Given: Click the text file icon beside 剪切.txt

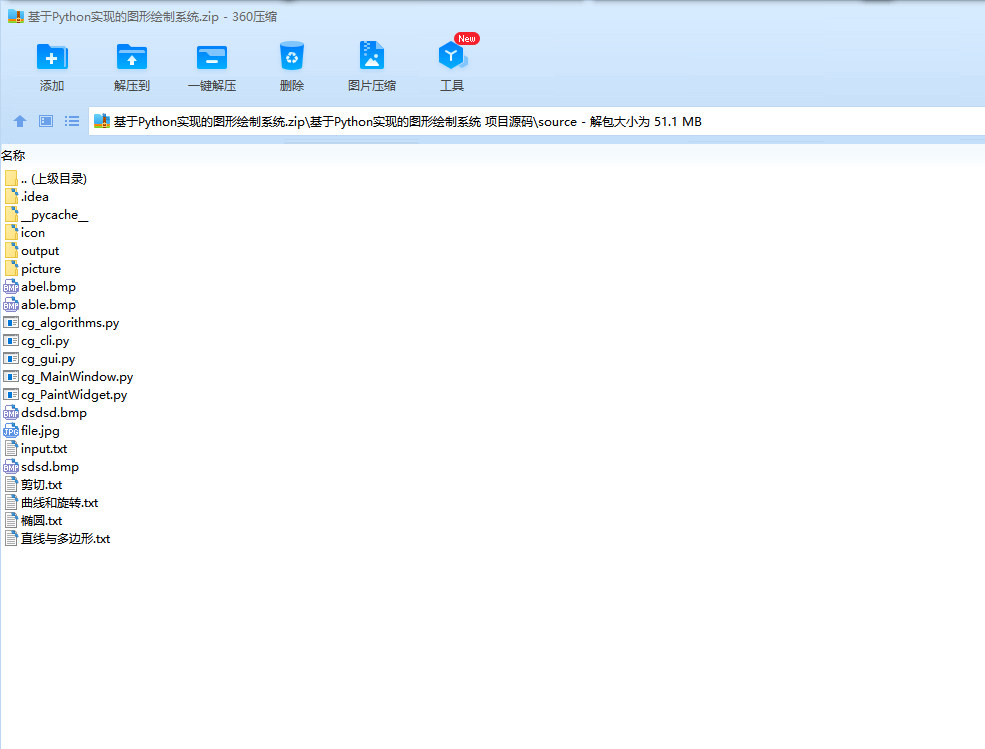Looking at the screenshot, I should click(x=11, y=485).
